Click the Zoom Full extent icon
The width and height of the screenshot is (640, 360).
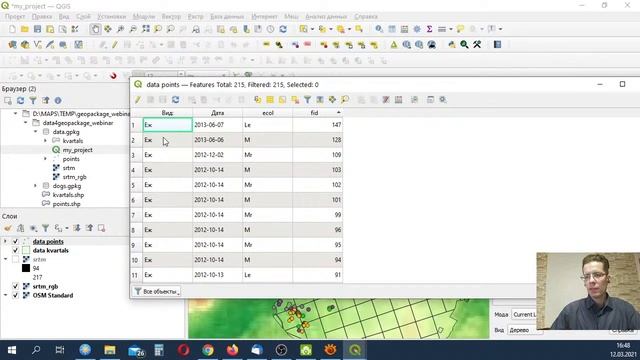tap(146, 29)
